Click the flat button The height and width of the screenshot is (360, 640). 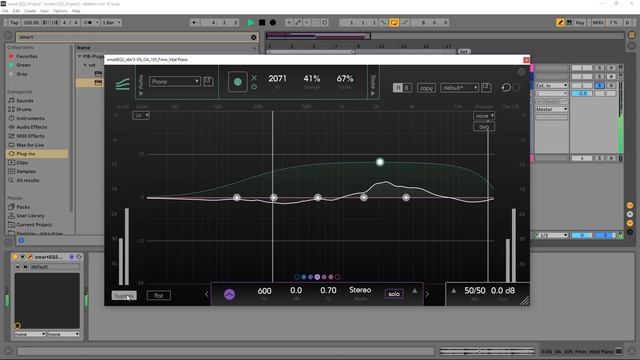[x=159, y=296]
